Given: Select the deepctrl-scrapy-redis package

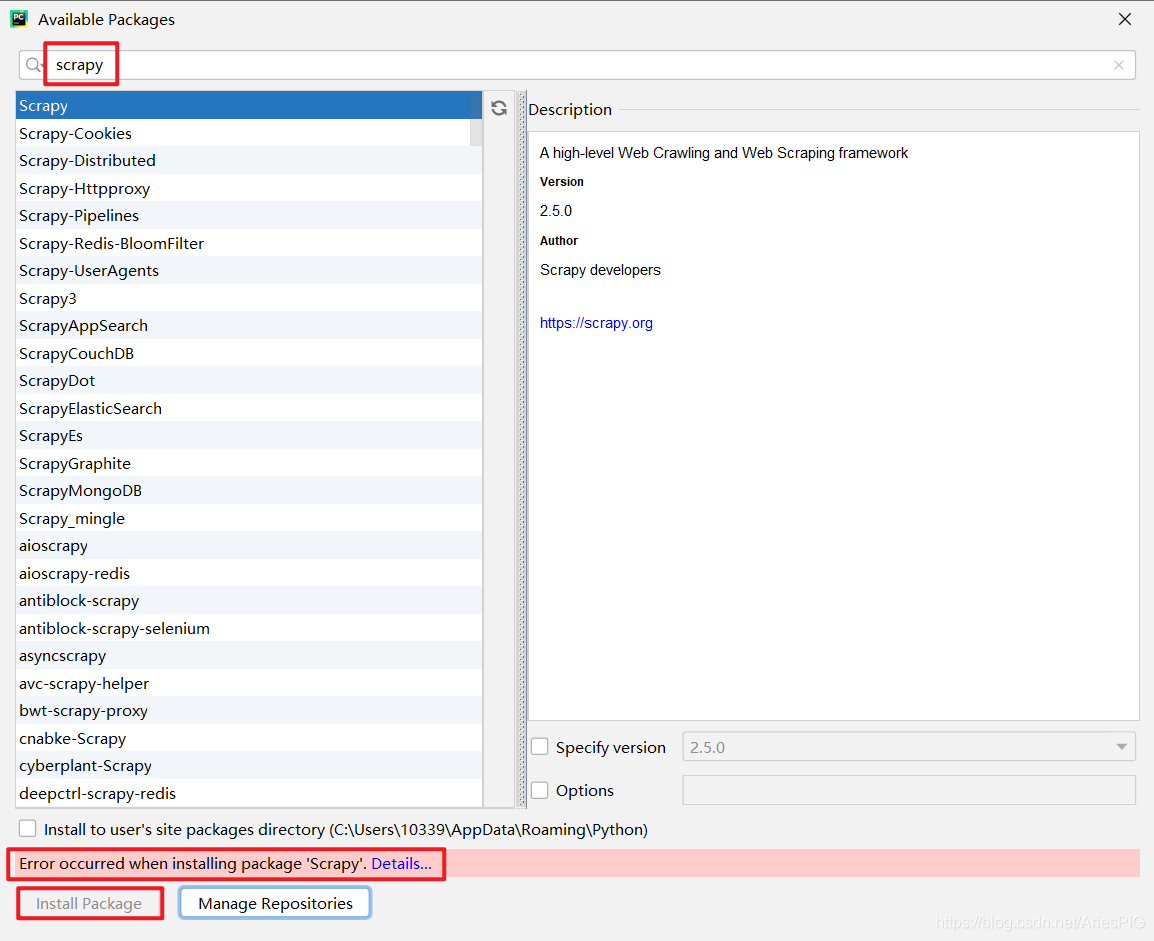Looking at the screenshot, I should pyautogui.click(x=249, y=793).
